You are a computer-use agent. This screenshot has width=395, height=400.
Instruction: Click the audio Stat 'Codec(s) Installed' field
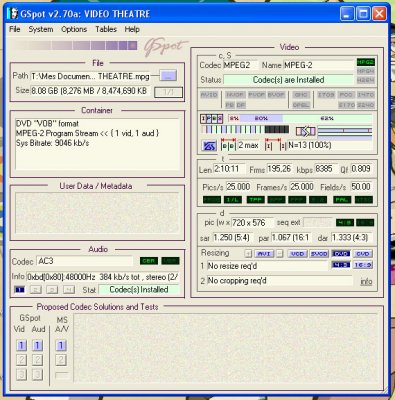(x=139, y=290)
